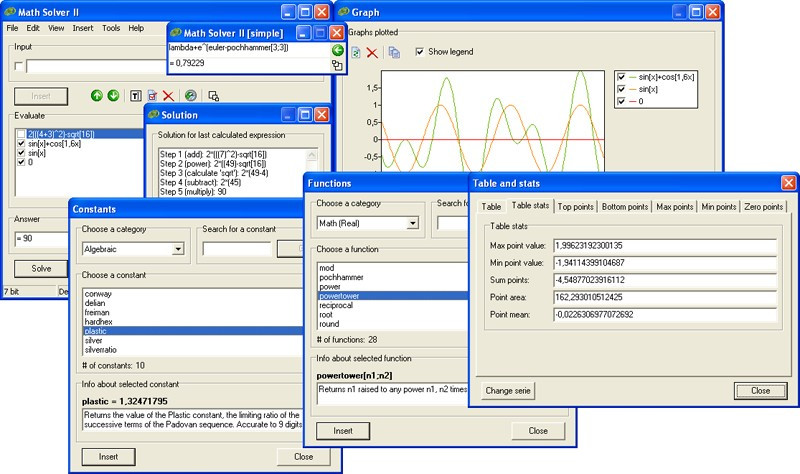This screenshot has width=800, height=474.
Task: Select the pochhammer function in the list
Action: tap(393, 277)
